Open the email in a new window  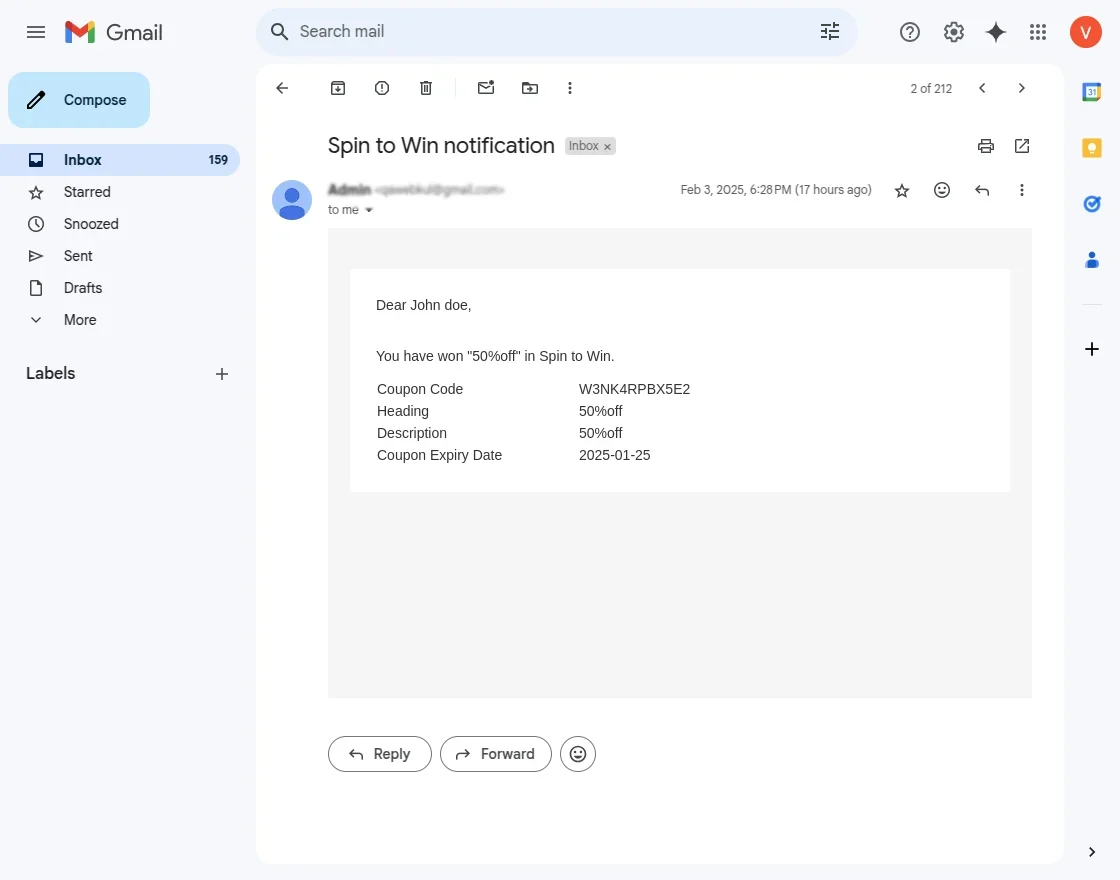pyautogui.click(x=1021, y=146)
